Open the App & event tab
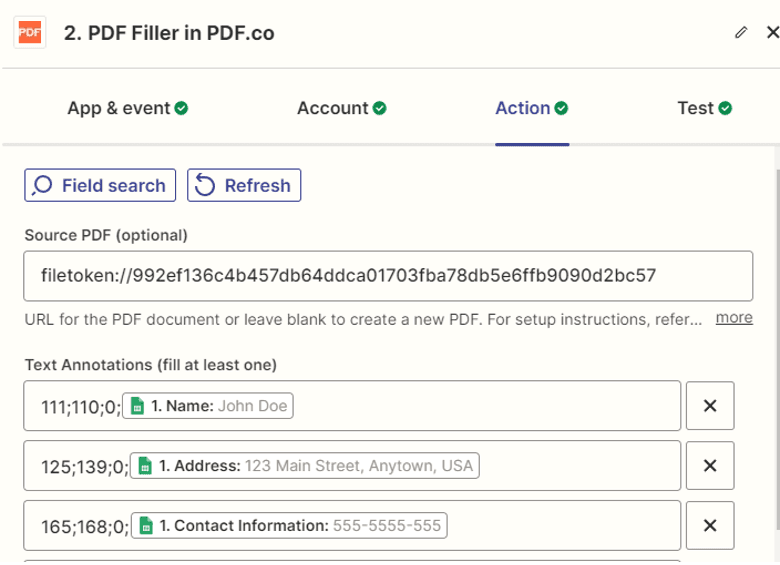This screenshot has height=565, width=780. point(127,108)
